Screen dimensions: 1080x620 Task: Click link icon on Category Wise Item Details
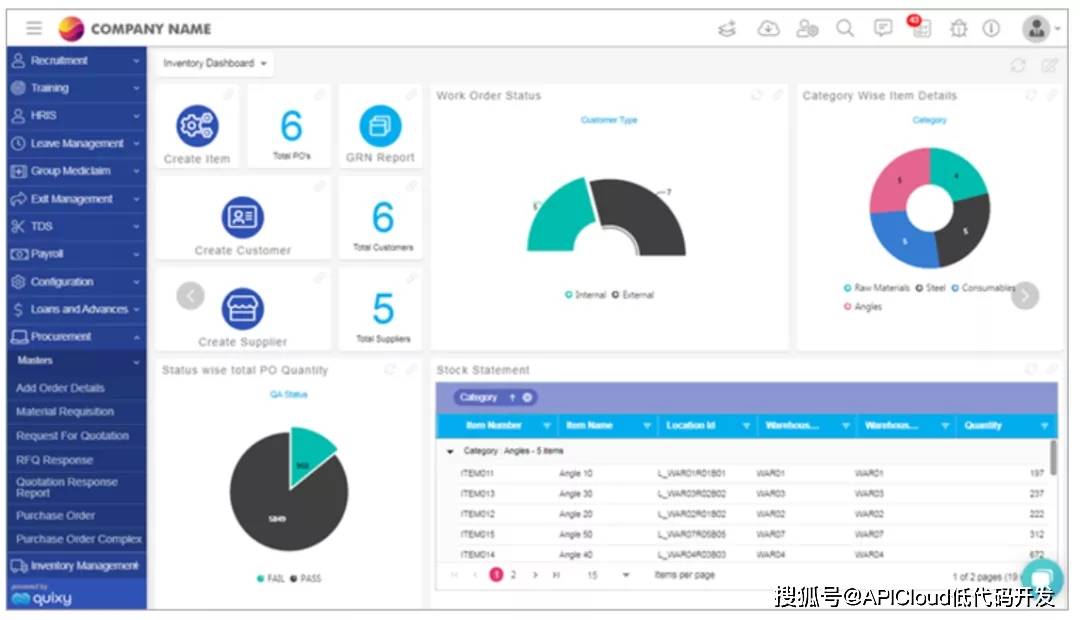coord(1051,95)
